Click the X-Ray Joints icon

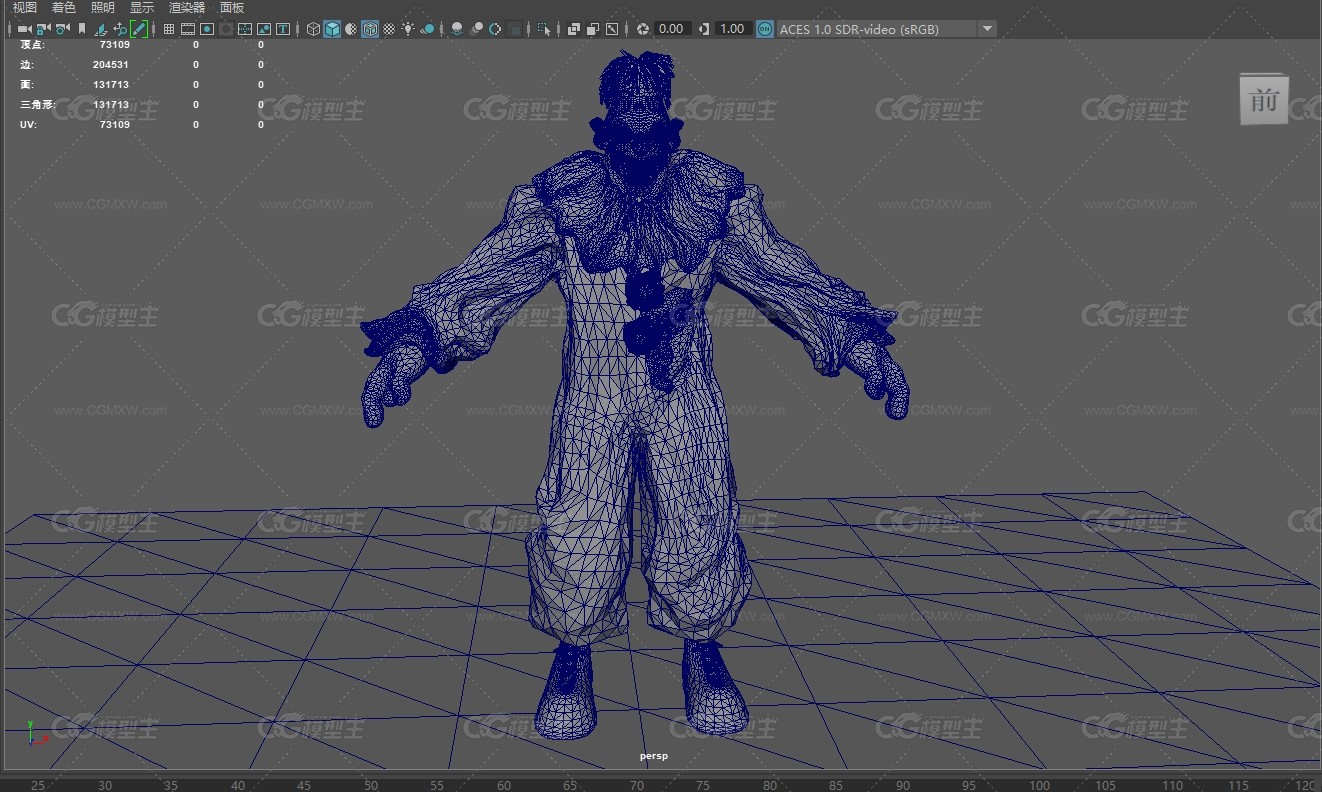[x=612, y=29]
